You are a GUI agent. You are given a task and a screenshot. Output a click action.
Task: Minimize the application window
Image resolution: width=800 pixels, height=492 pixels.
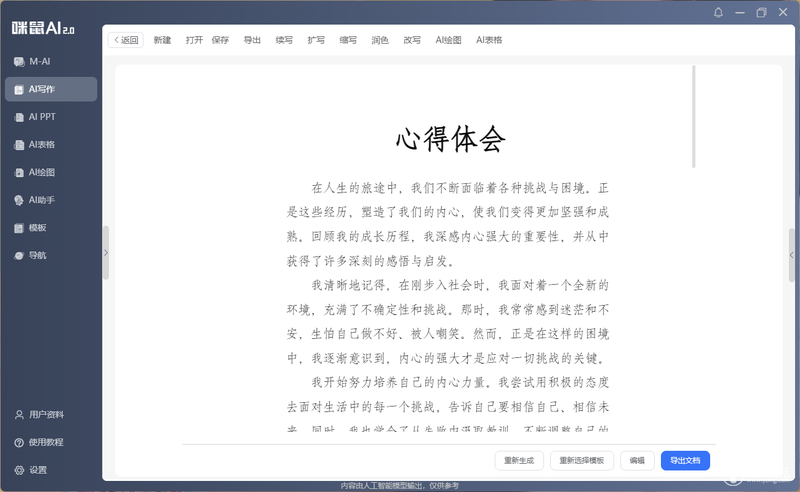[740, 12]
